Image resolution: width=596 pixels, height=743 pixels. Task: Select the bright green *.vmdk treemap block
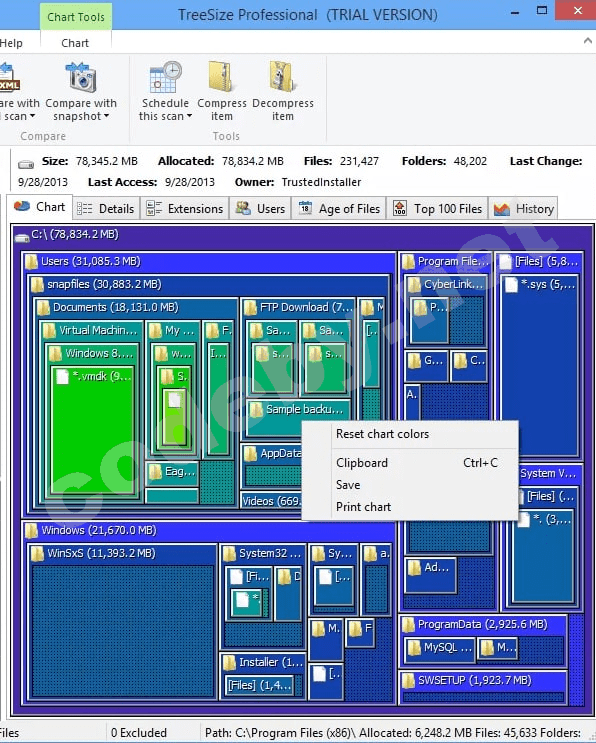pyautogui.click(x=92, y=430)
